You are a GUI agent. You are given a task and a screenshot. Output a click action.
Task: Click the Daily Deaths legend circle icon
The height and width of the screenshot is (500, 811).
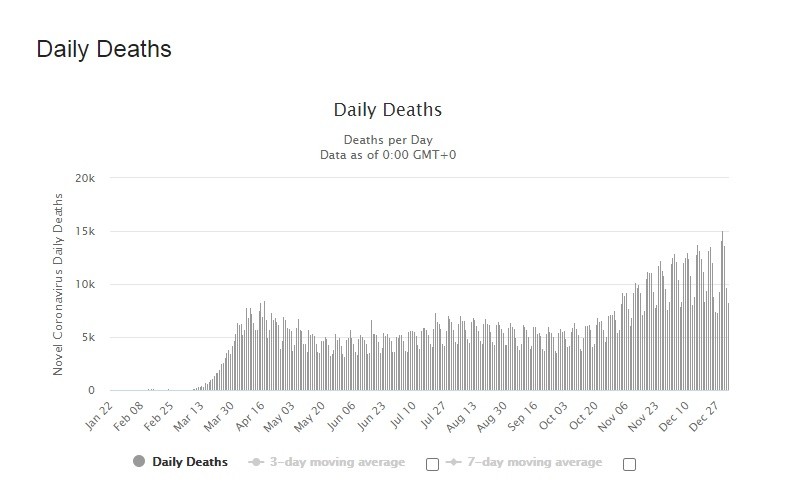pos(138,462)
